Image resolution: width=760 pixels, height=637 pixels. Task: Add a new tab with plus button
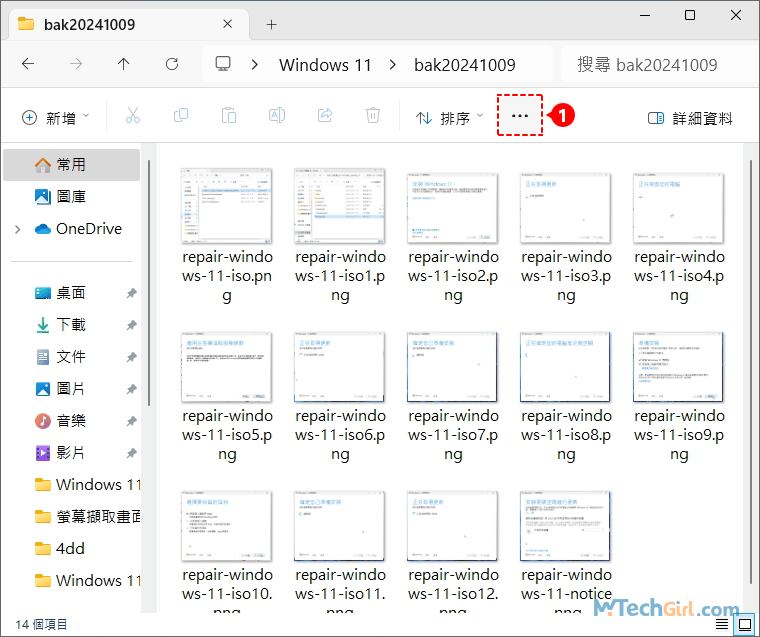tap(271, 24)
